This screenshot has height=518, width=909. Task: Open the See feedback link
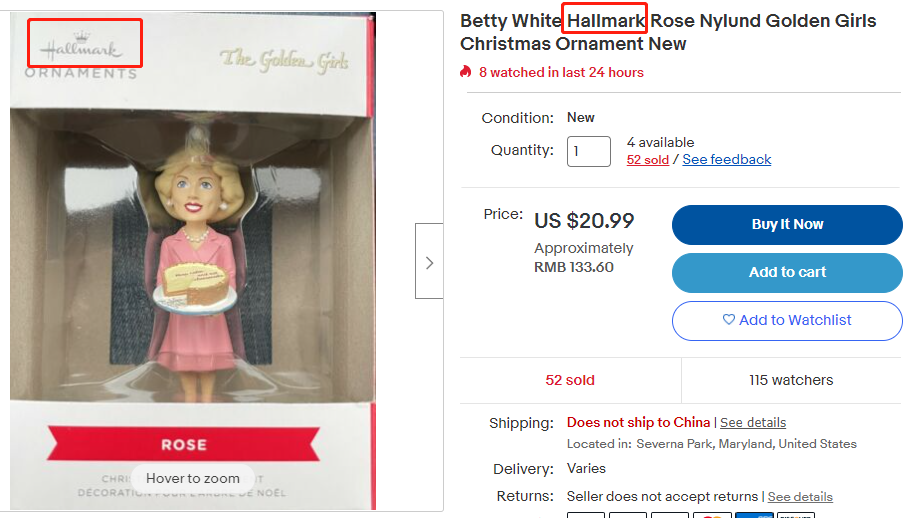[x=726, y=160]
